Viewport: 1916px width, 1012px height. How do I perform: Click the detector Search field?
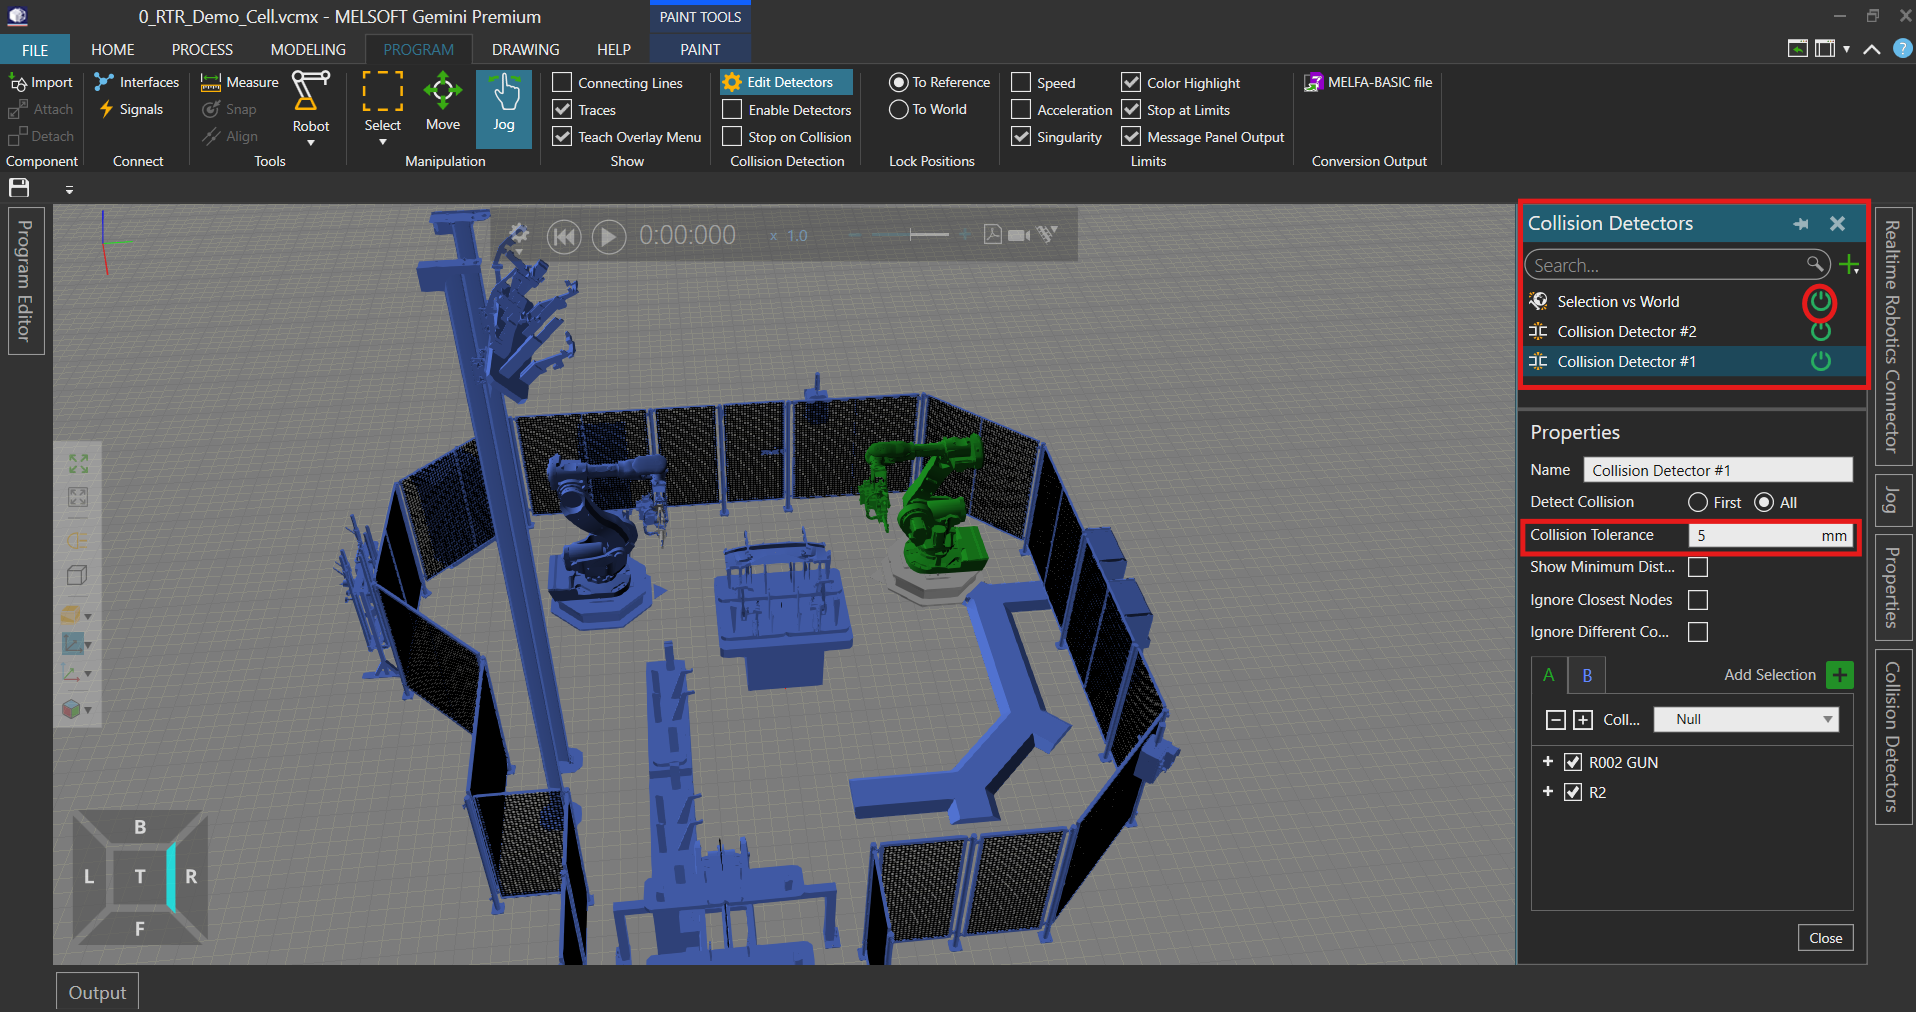1677,265
